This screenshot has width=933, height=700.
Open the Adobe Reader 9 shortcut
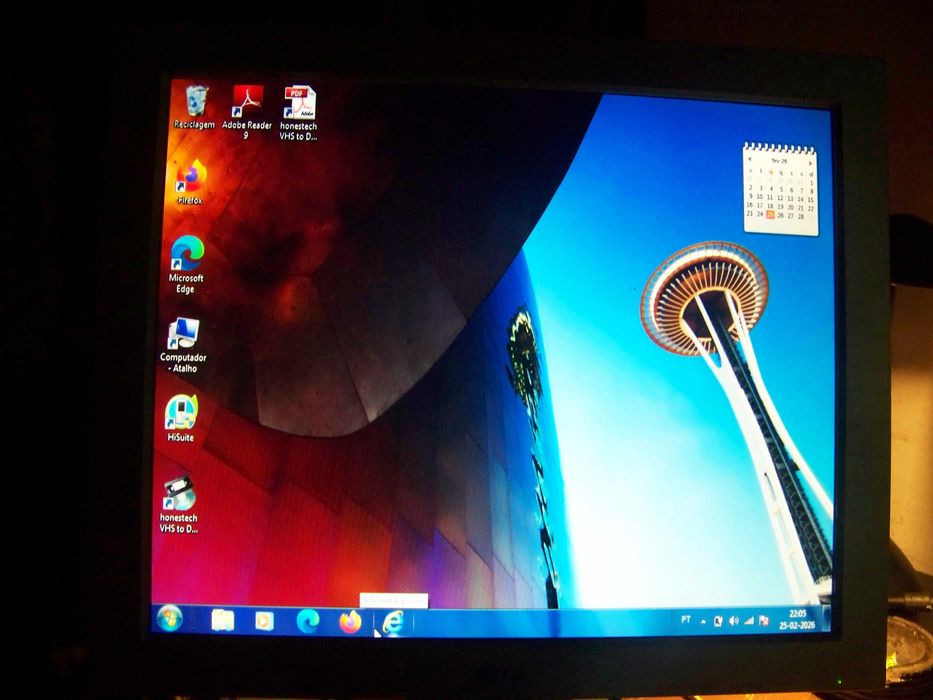(x=246, y=112)
